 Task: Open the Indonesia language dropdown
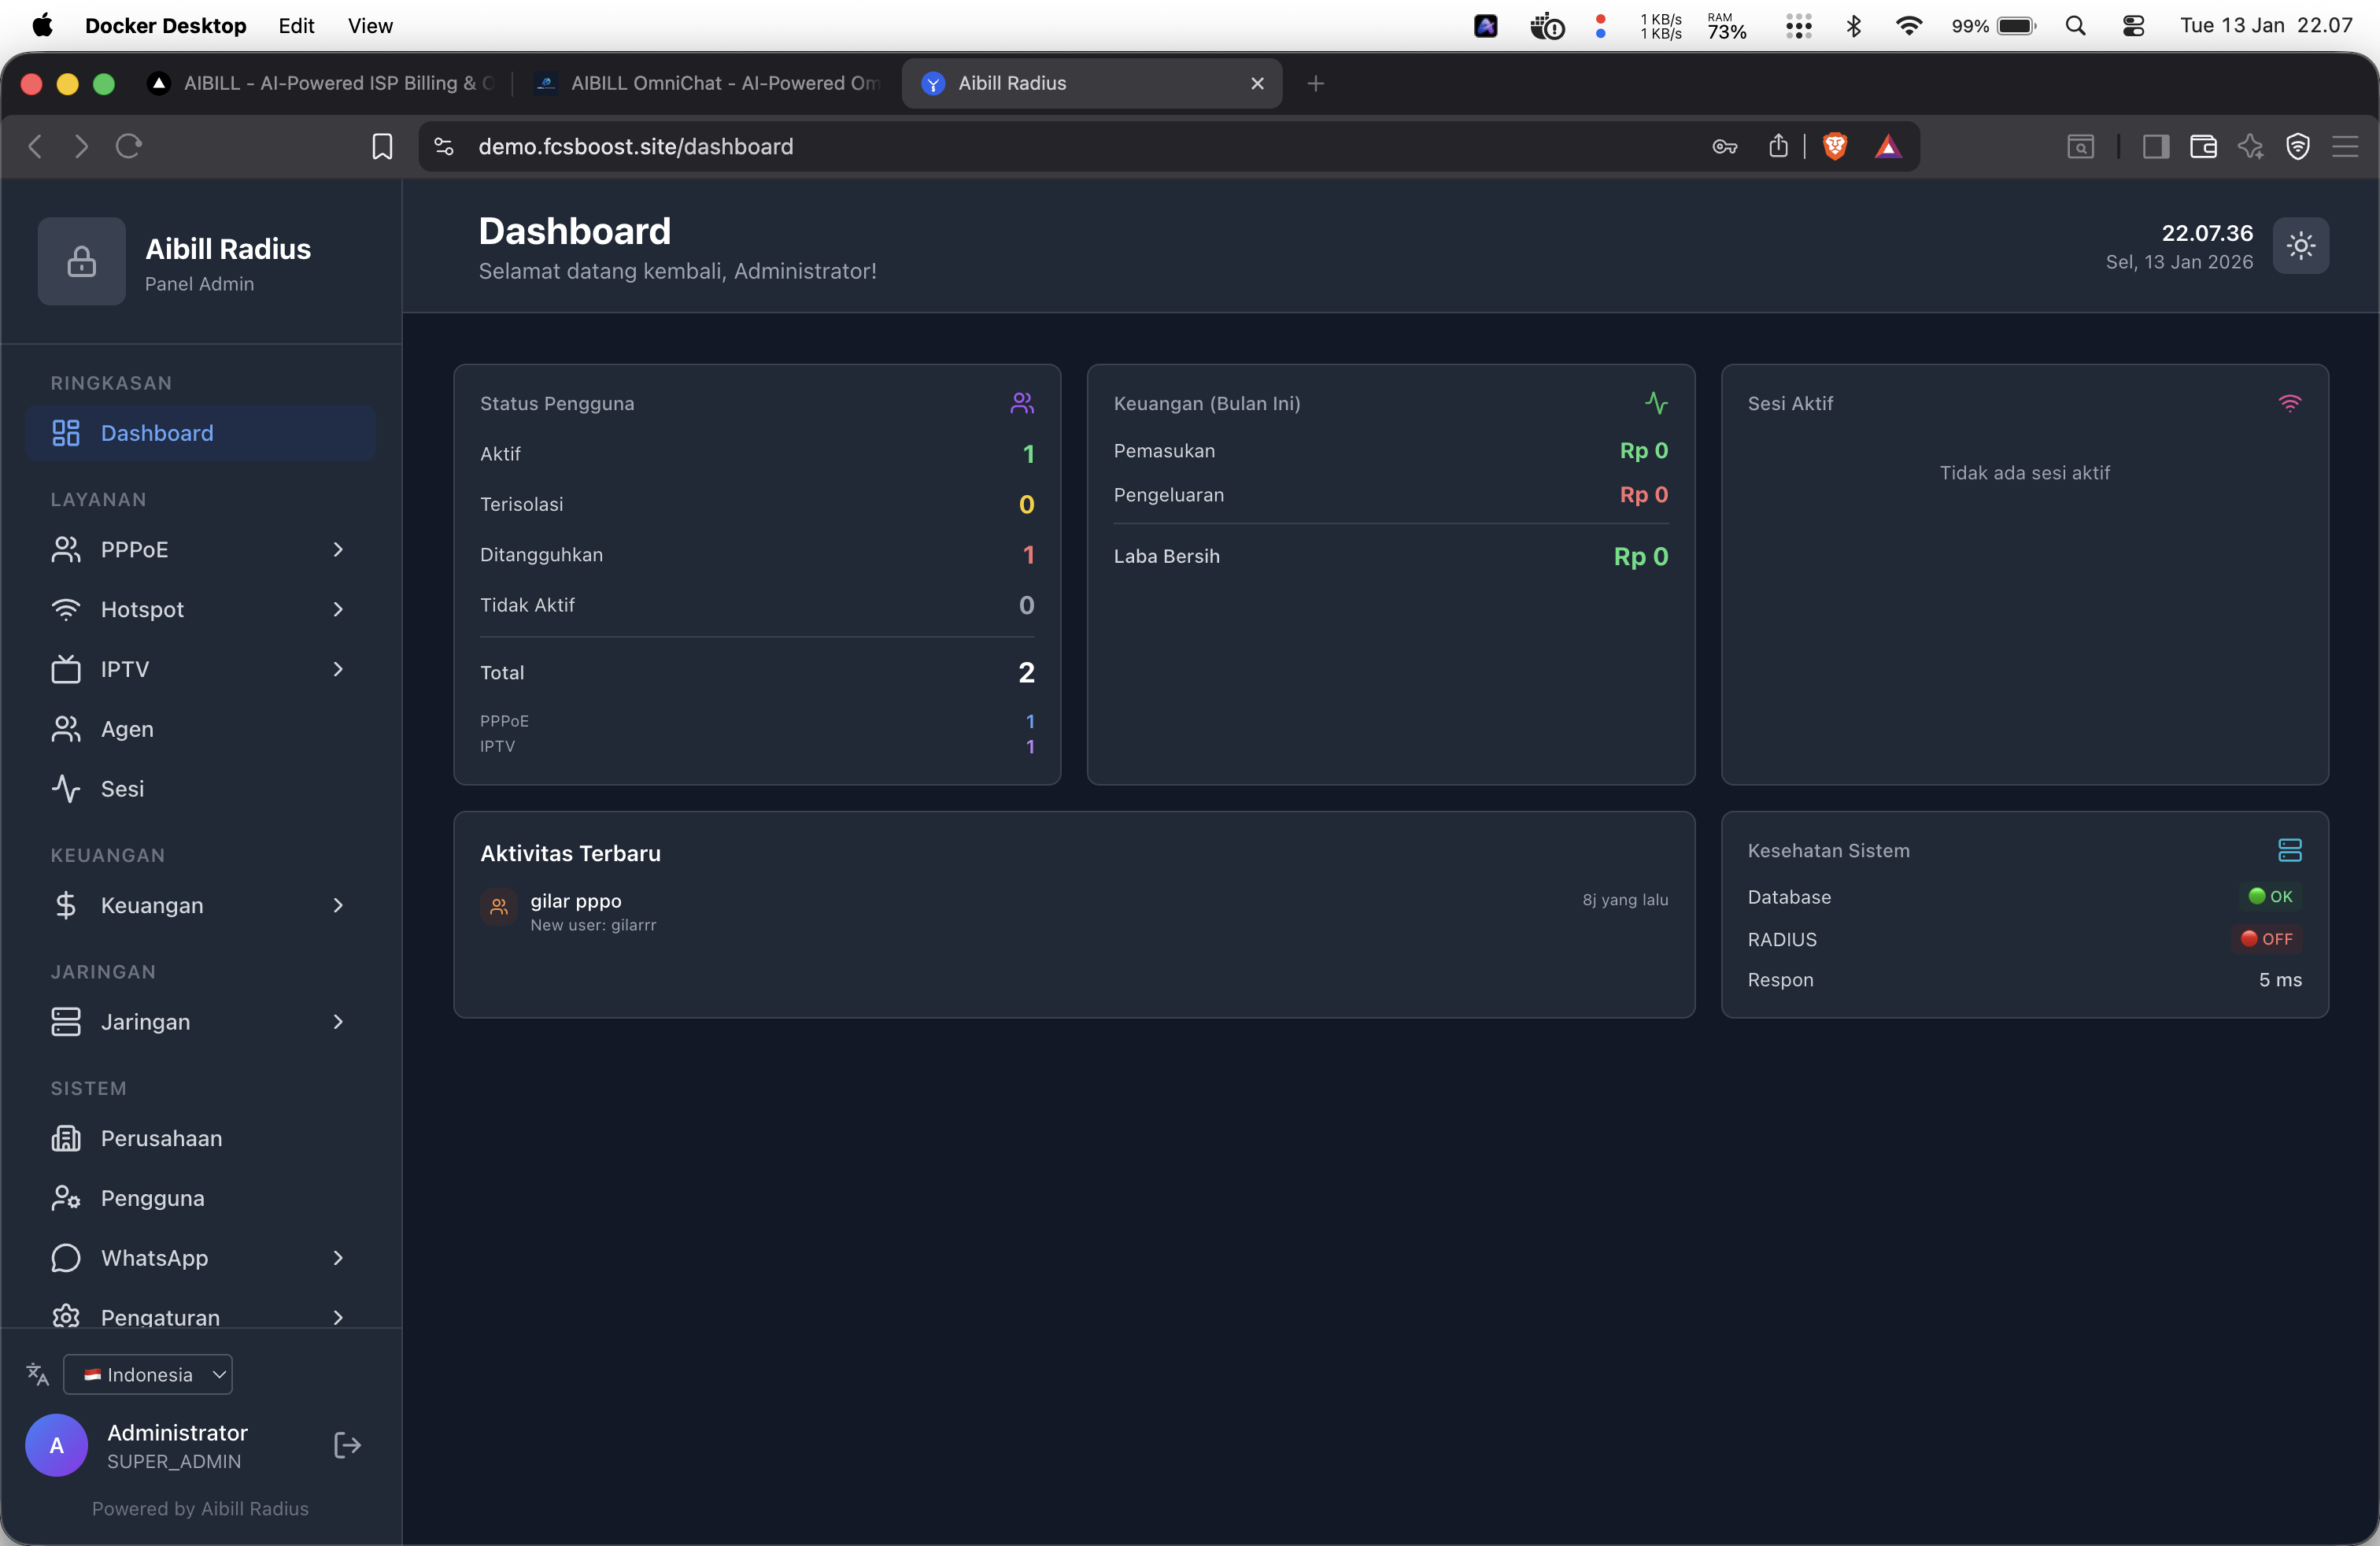tap(148, 1374)
